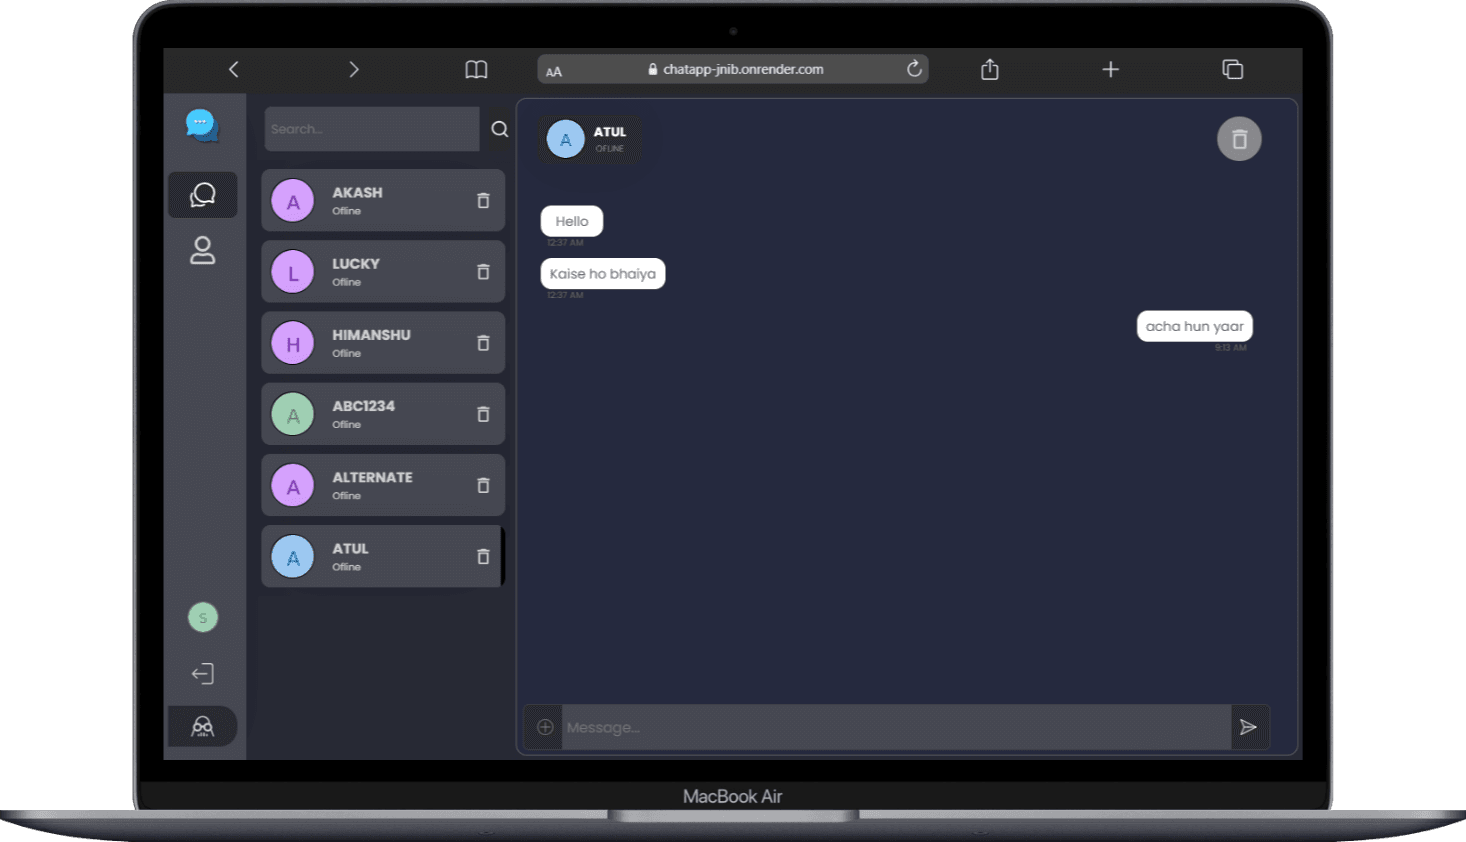Open a new browser tab with plus
1466x842 pixels.
click(1110, 69)
